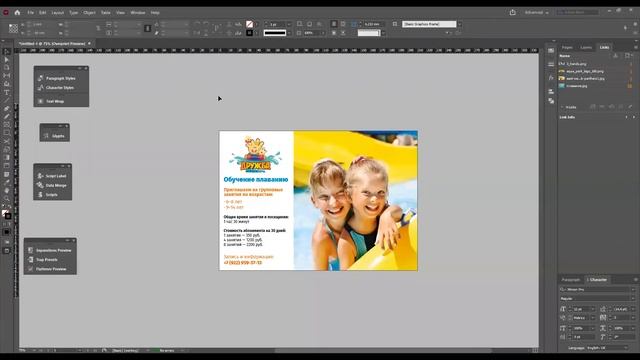Click the fill and stroke swatch in toolbox

click(6, 214)
